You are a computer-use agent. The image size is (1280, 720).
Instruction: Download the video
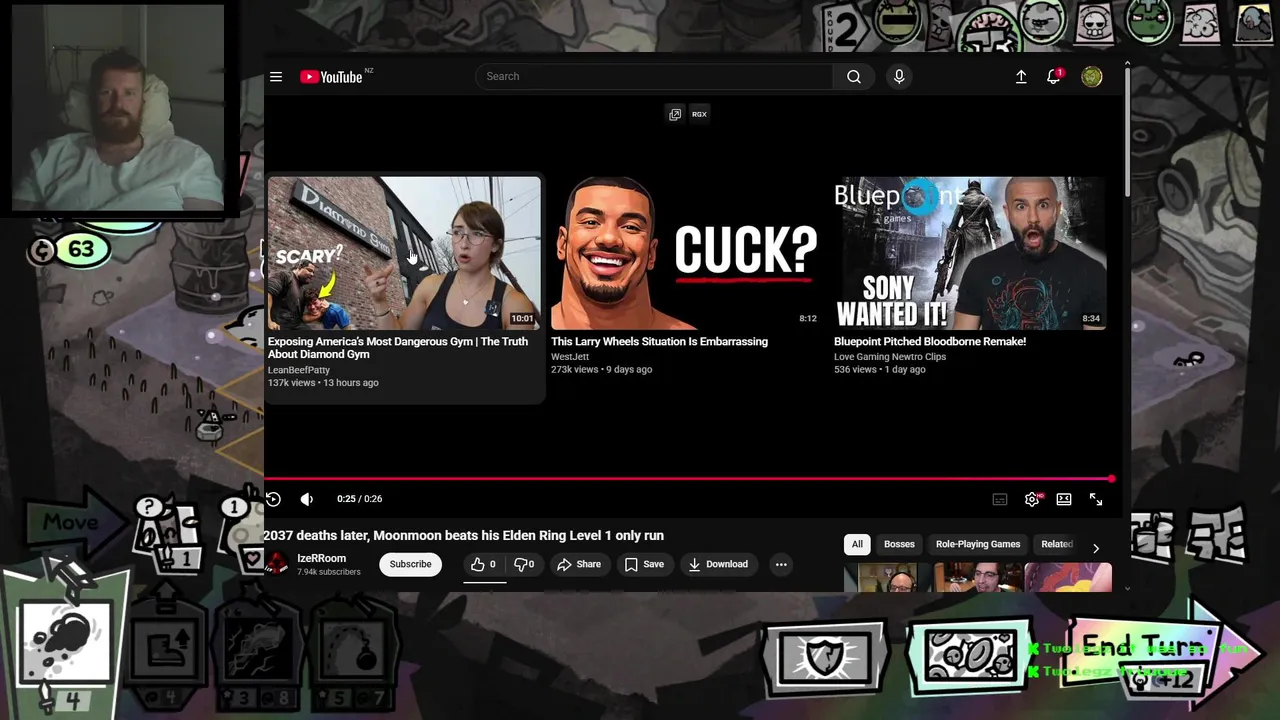coord(718,564)
